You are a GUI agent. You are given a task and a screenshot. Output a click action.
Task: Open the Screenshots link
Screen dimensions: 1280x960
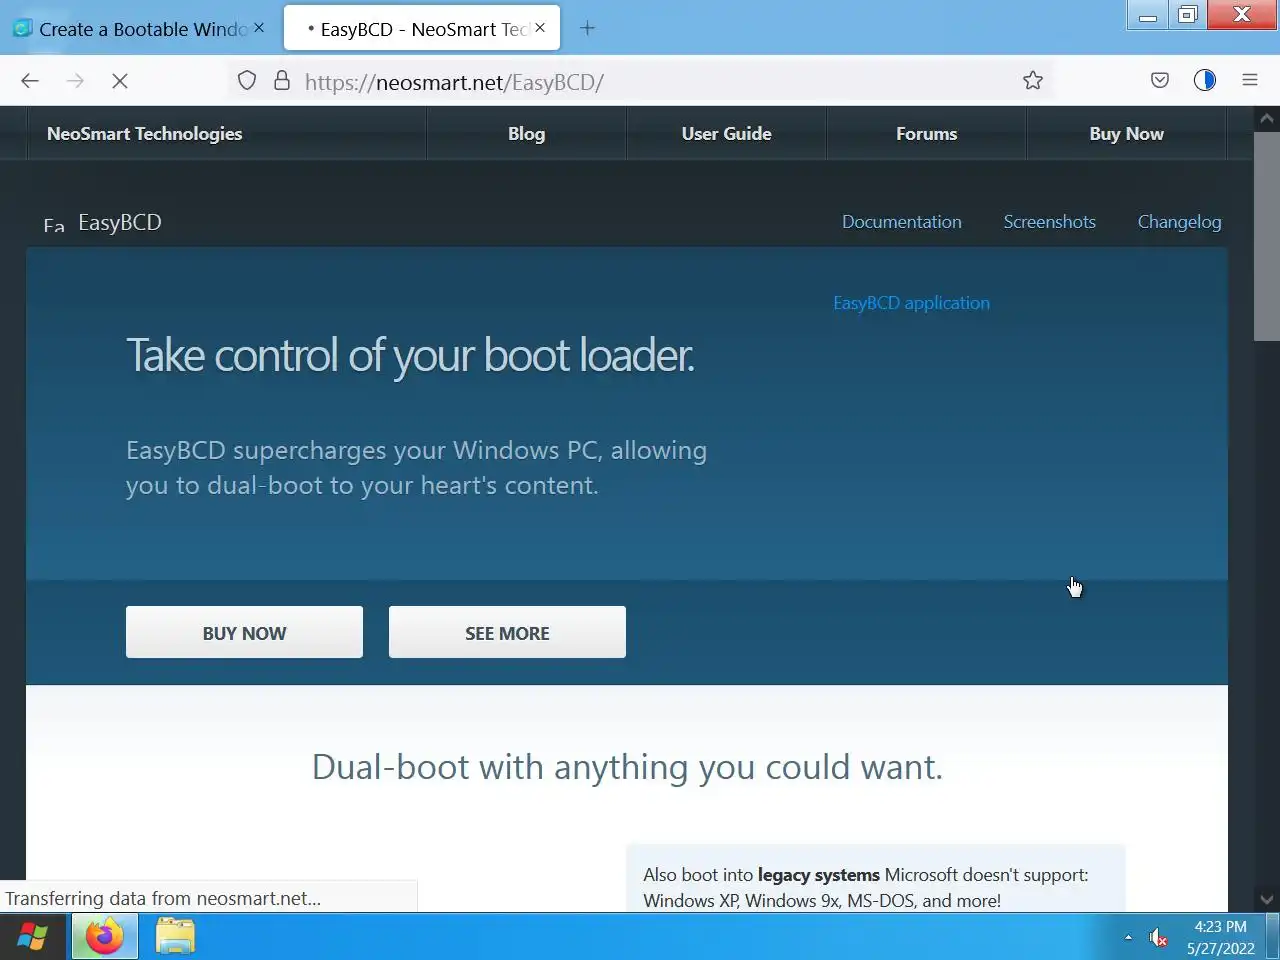pyautogui.click(x=1050, y=222)
